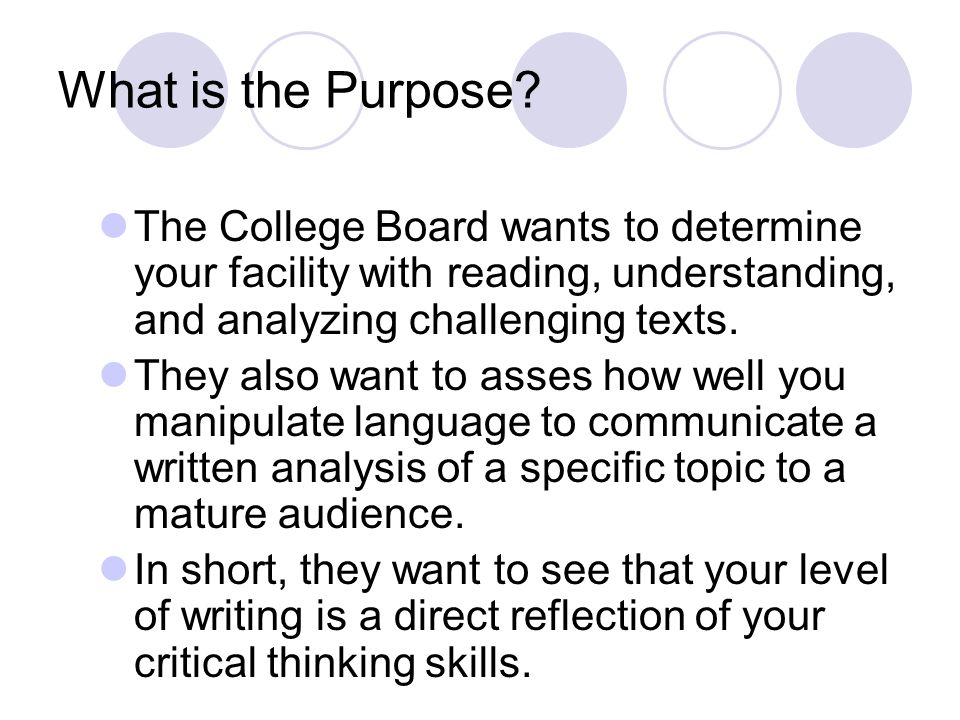This screenshot has height=720, width=960.
Task: Select the outlined circle behind 'the Purpose'
Action: click(306, 90)
